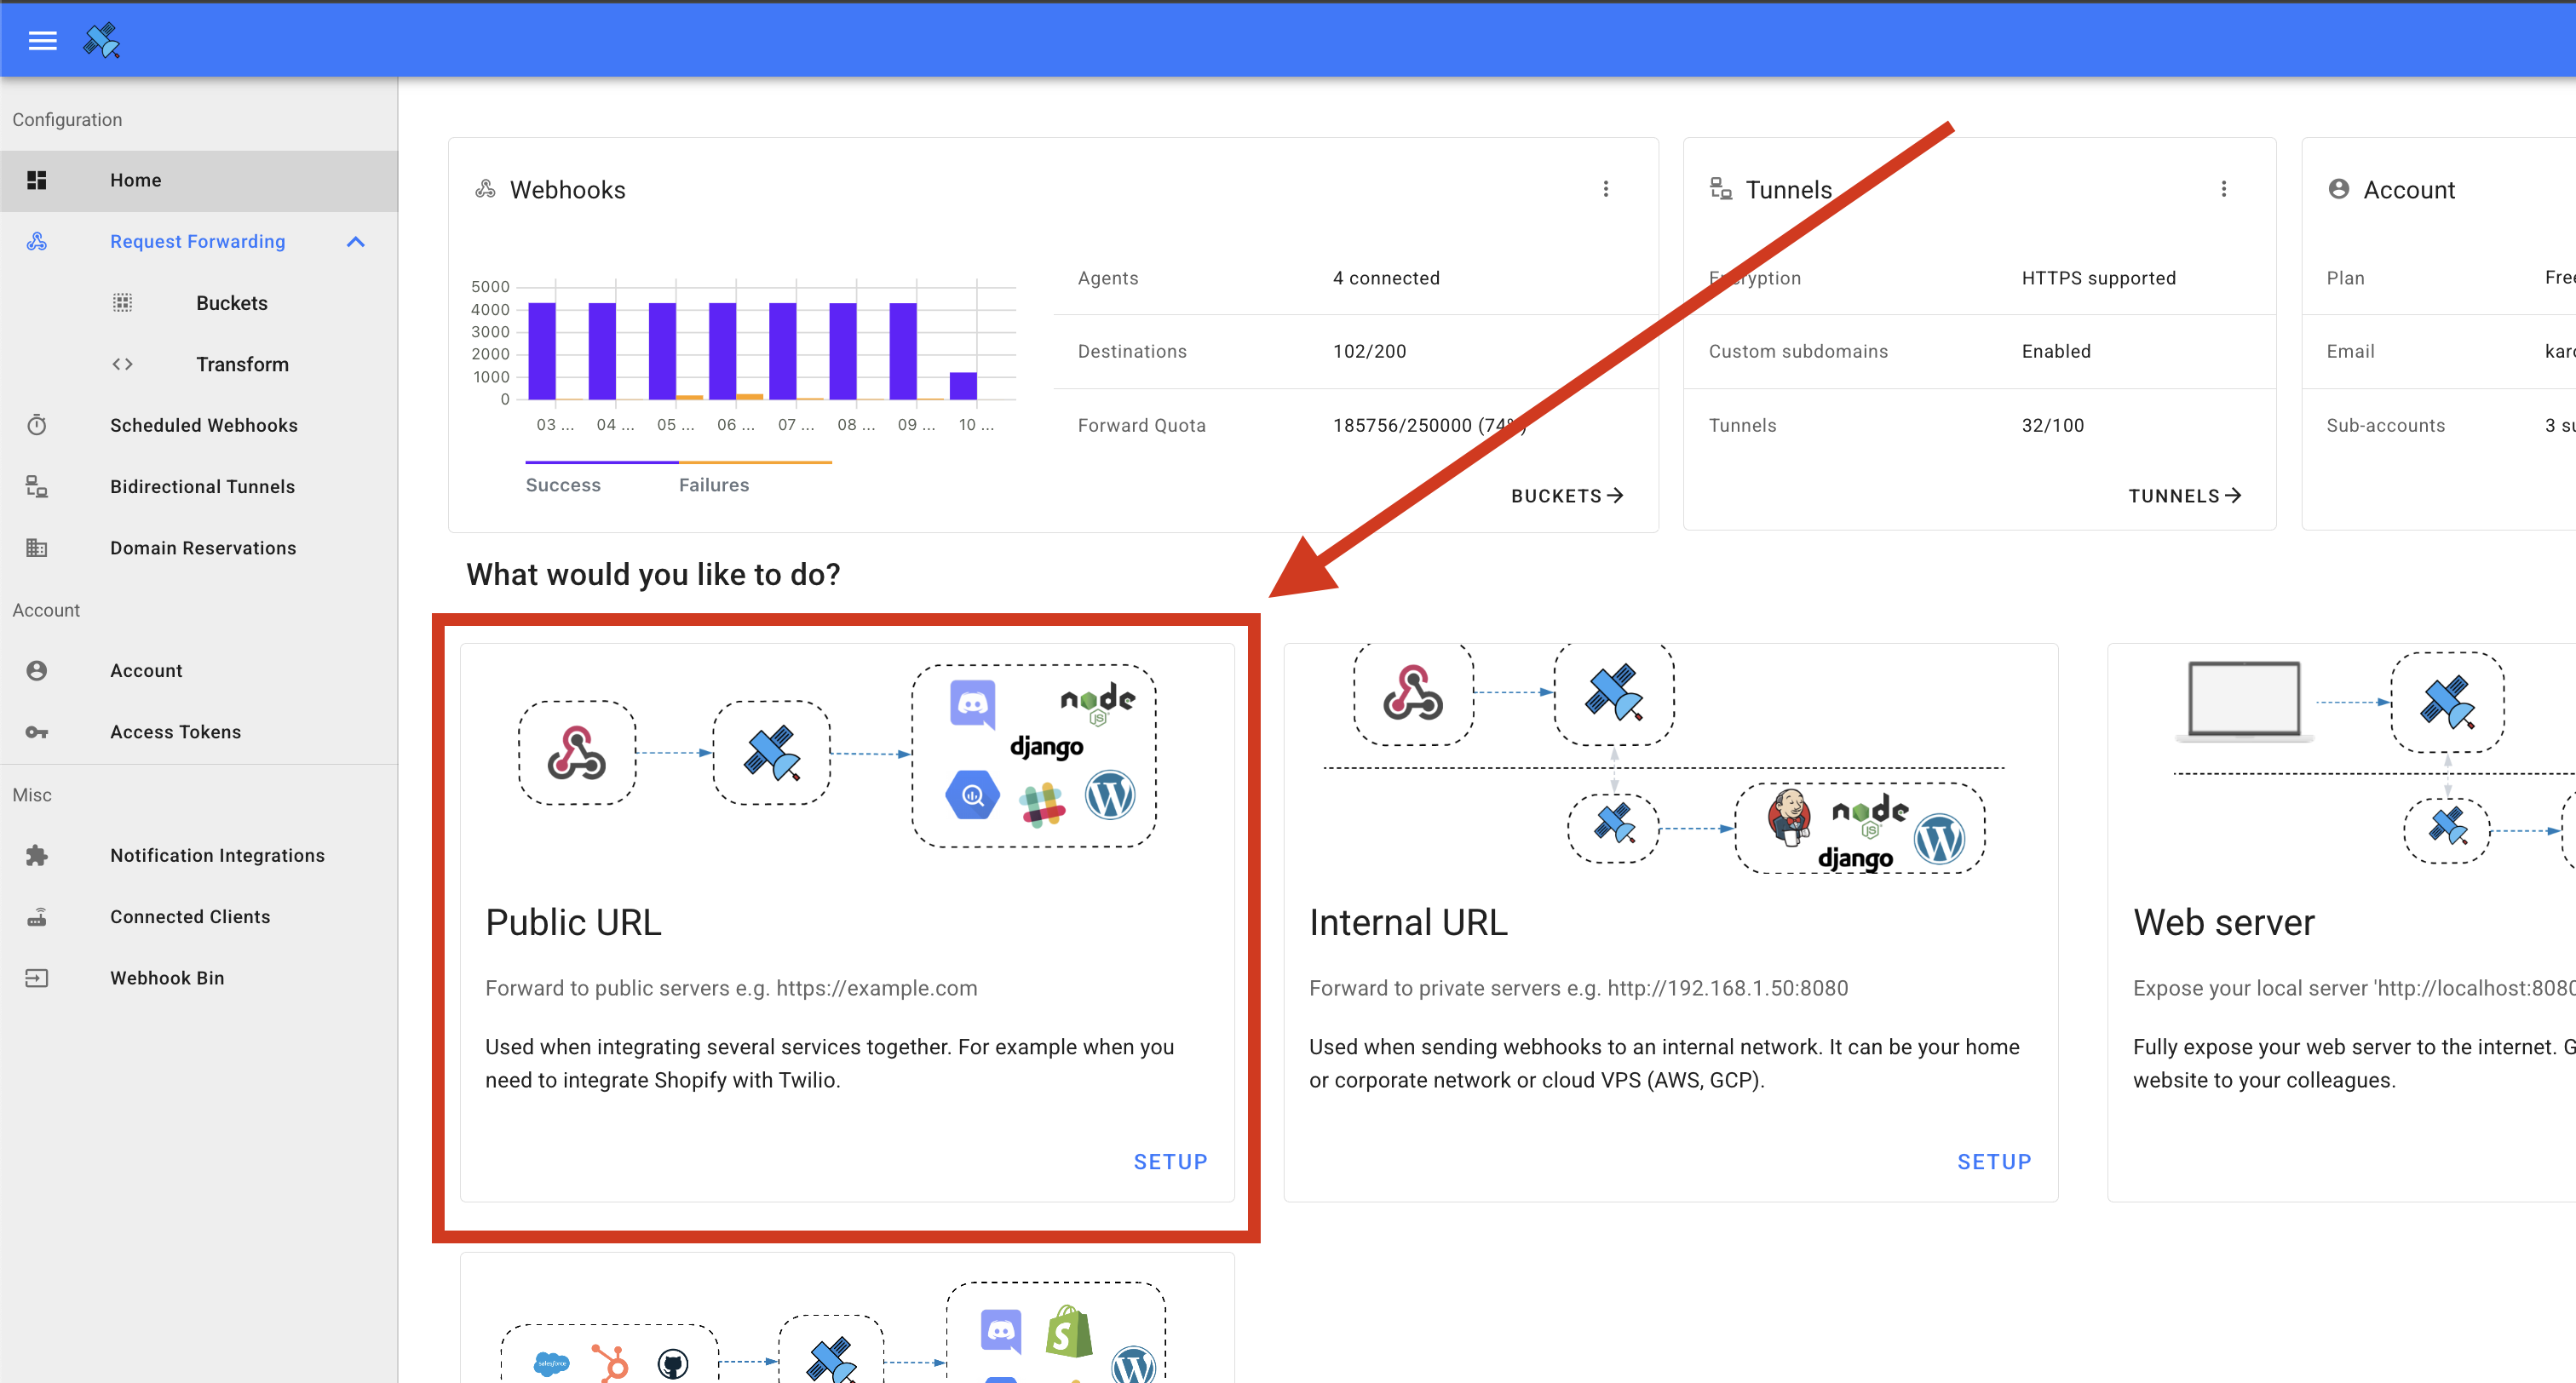
Task: Open the Tunnels card overflow menu
Action: pos(2225,188)
